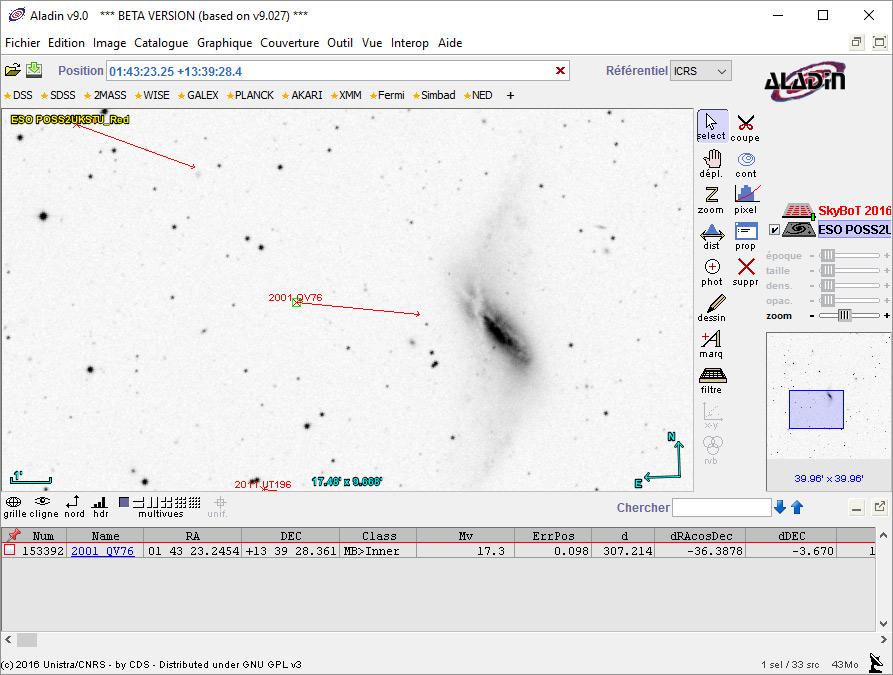Select the sixteen-panel multivues layout

pyautogui.click(x=195, y=502)
